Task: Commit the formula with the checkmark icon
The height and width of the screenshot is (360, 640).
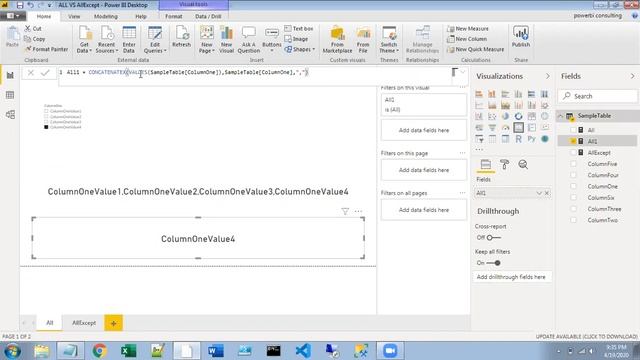Action: [x=45, y=73]
